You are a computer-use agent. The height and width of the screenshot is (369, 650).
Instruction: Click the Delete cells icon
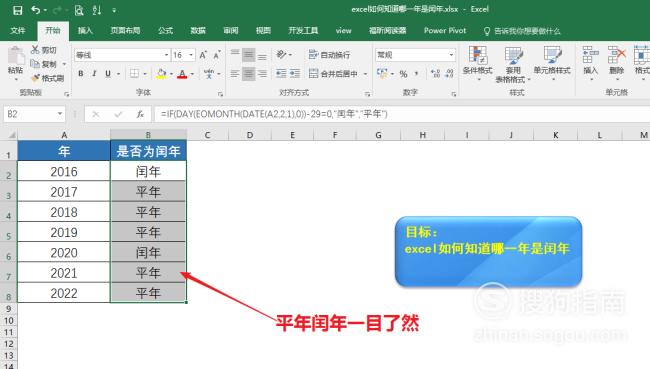(616, 55)
